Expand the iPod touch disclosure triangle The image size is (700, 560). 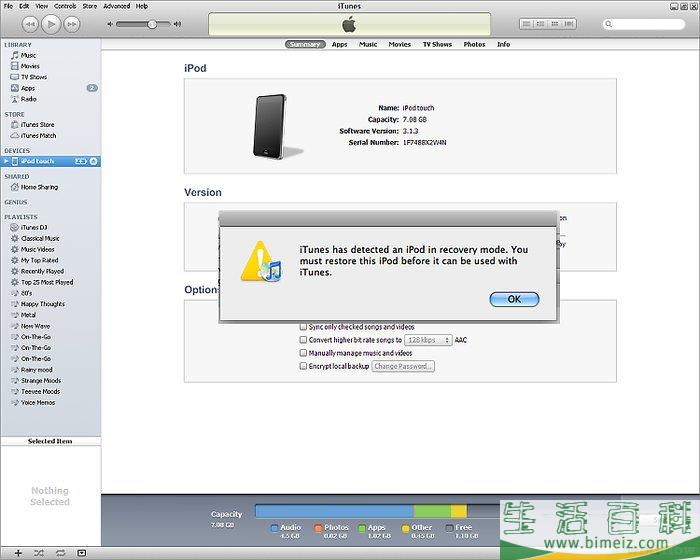(x=6, y=161)
